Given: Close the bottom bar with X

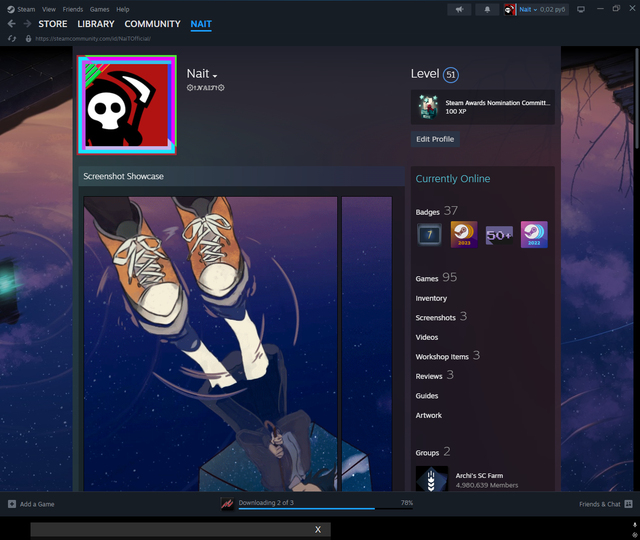Looking at the screenshot, I should pos(318,529).
